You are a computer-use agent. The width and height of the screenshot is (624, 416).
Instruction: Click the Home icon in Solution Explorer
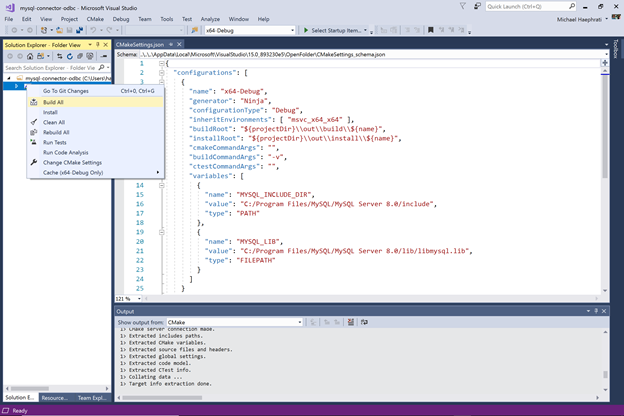[30, 56]
